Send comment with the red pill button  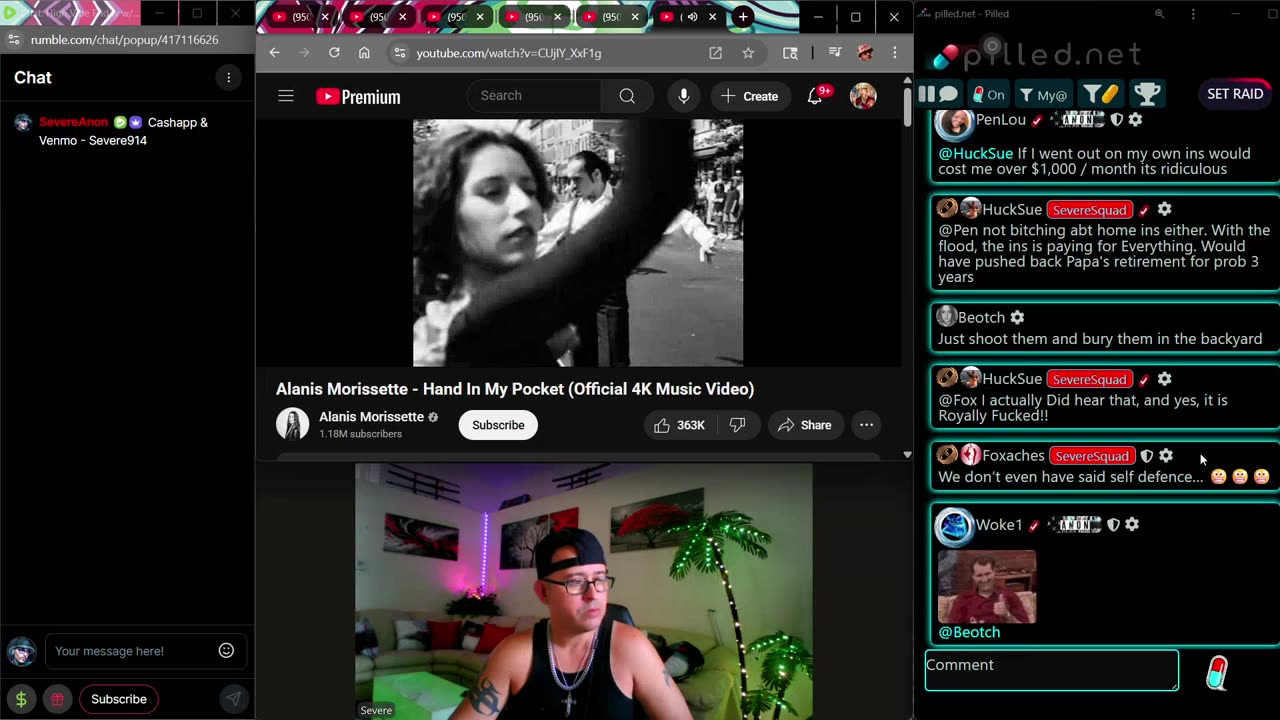tap(1217, 672)
